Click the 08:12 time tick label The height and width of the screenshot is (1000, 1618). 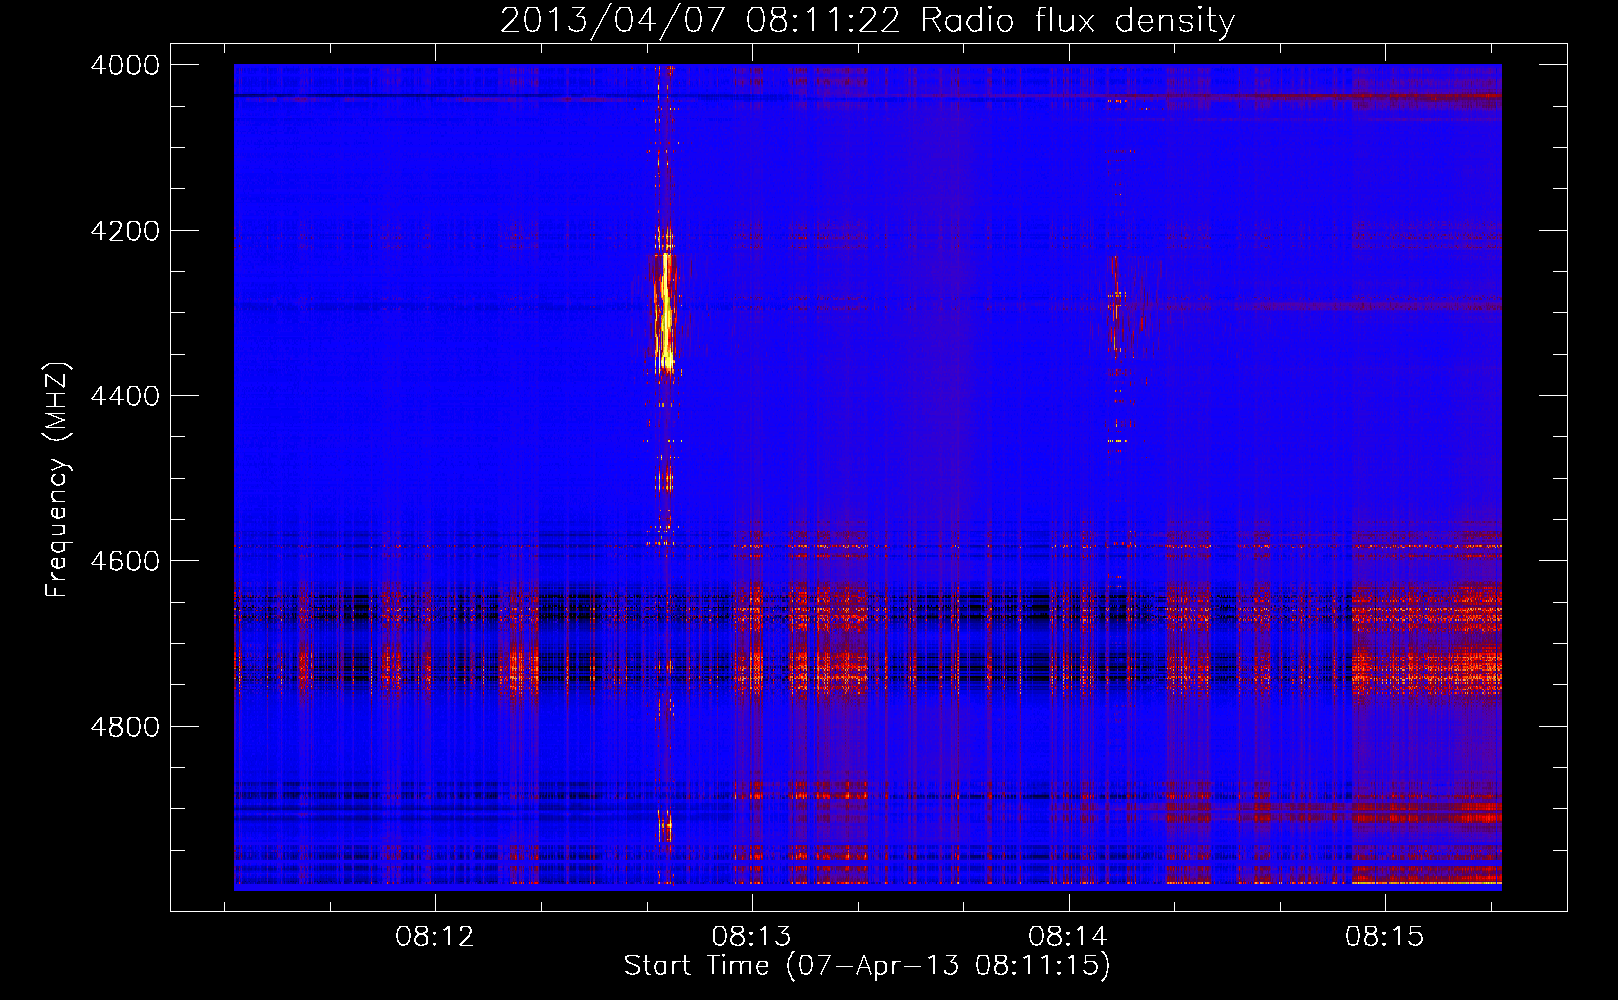[x=435, y=937]
